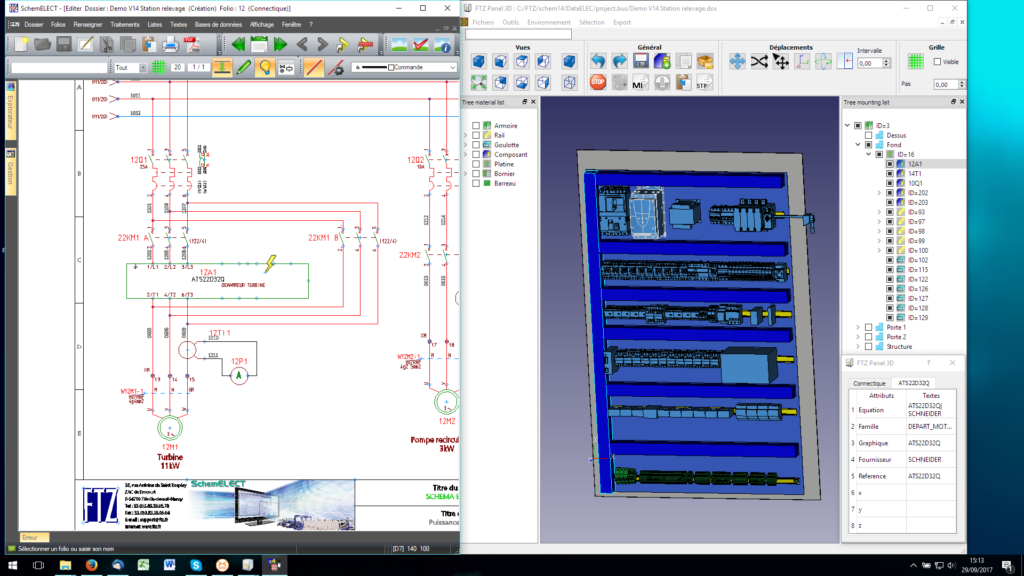Screen dimensions: 1024x576
Task: Check the Goulotte checkbox in material list
Action: [x=476, y=145]
